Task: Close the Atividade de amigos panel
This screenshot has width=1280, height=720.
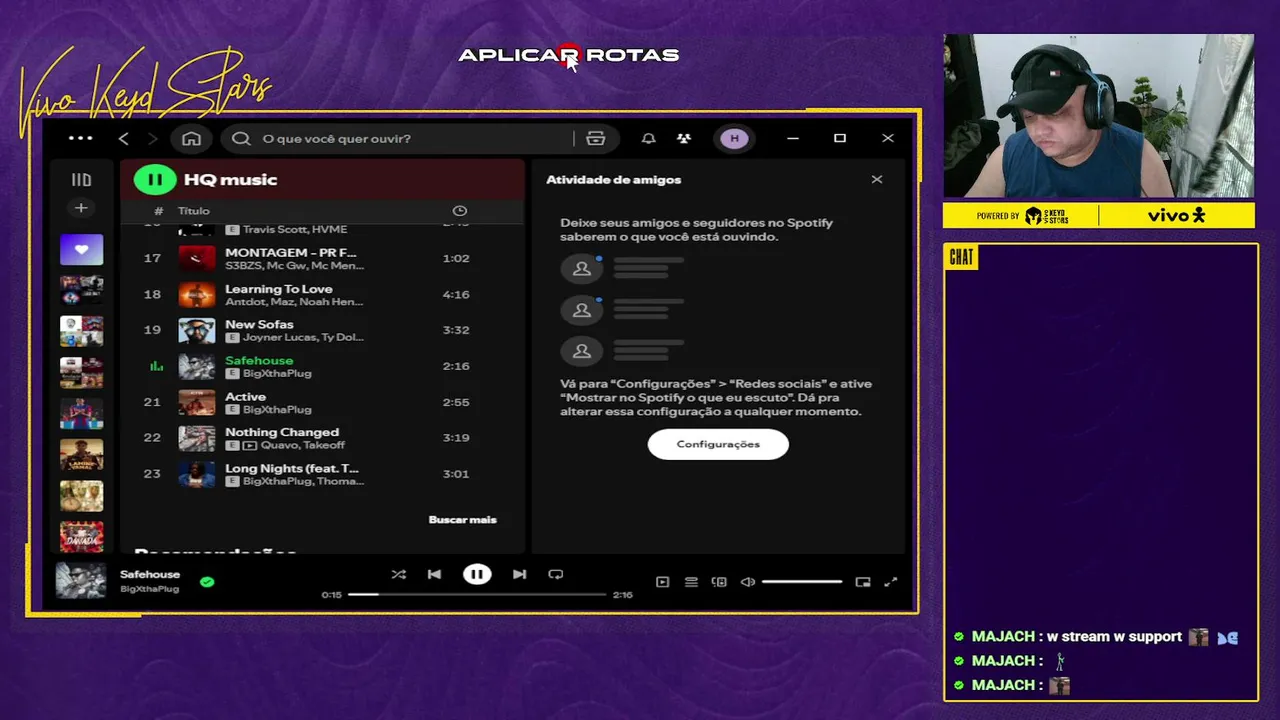Action: click(x=877, y=180)
